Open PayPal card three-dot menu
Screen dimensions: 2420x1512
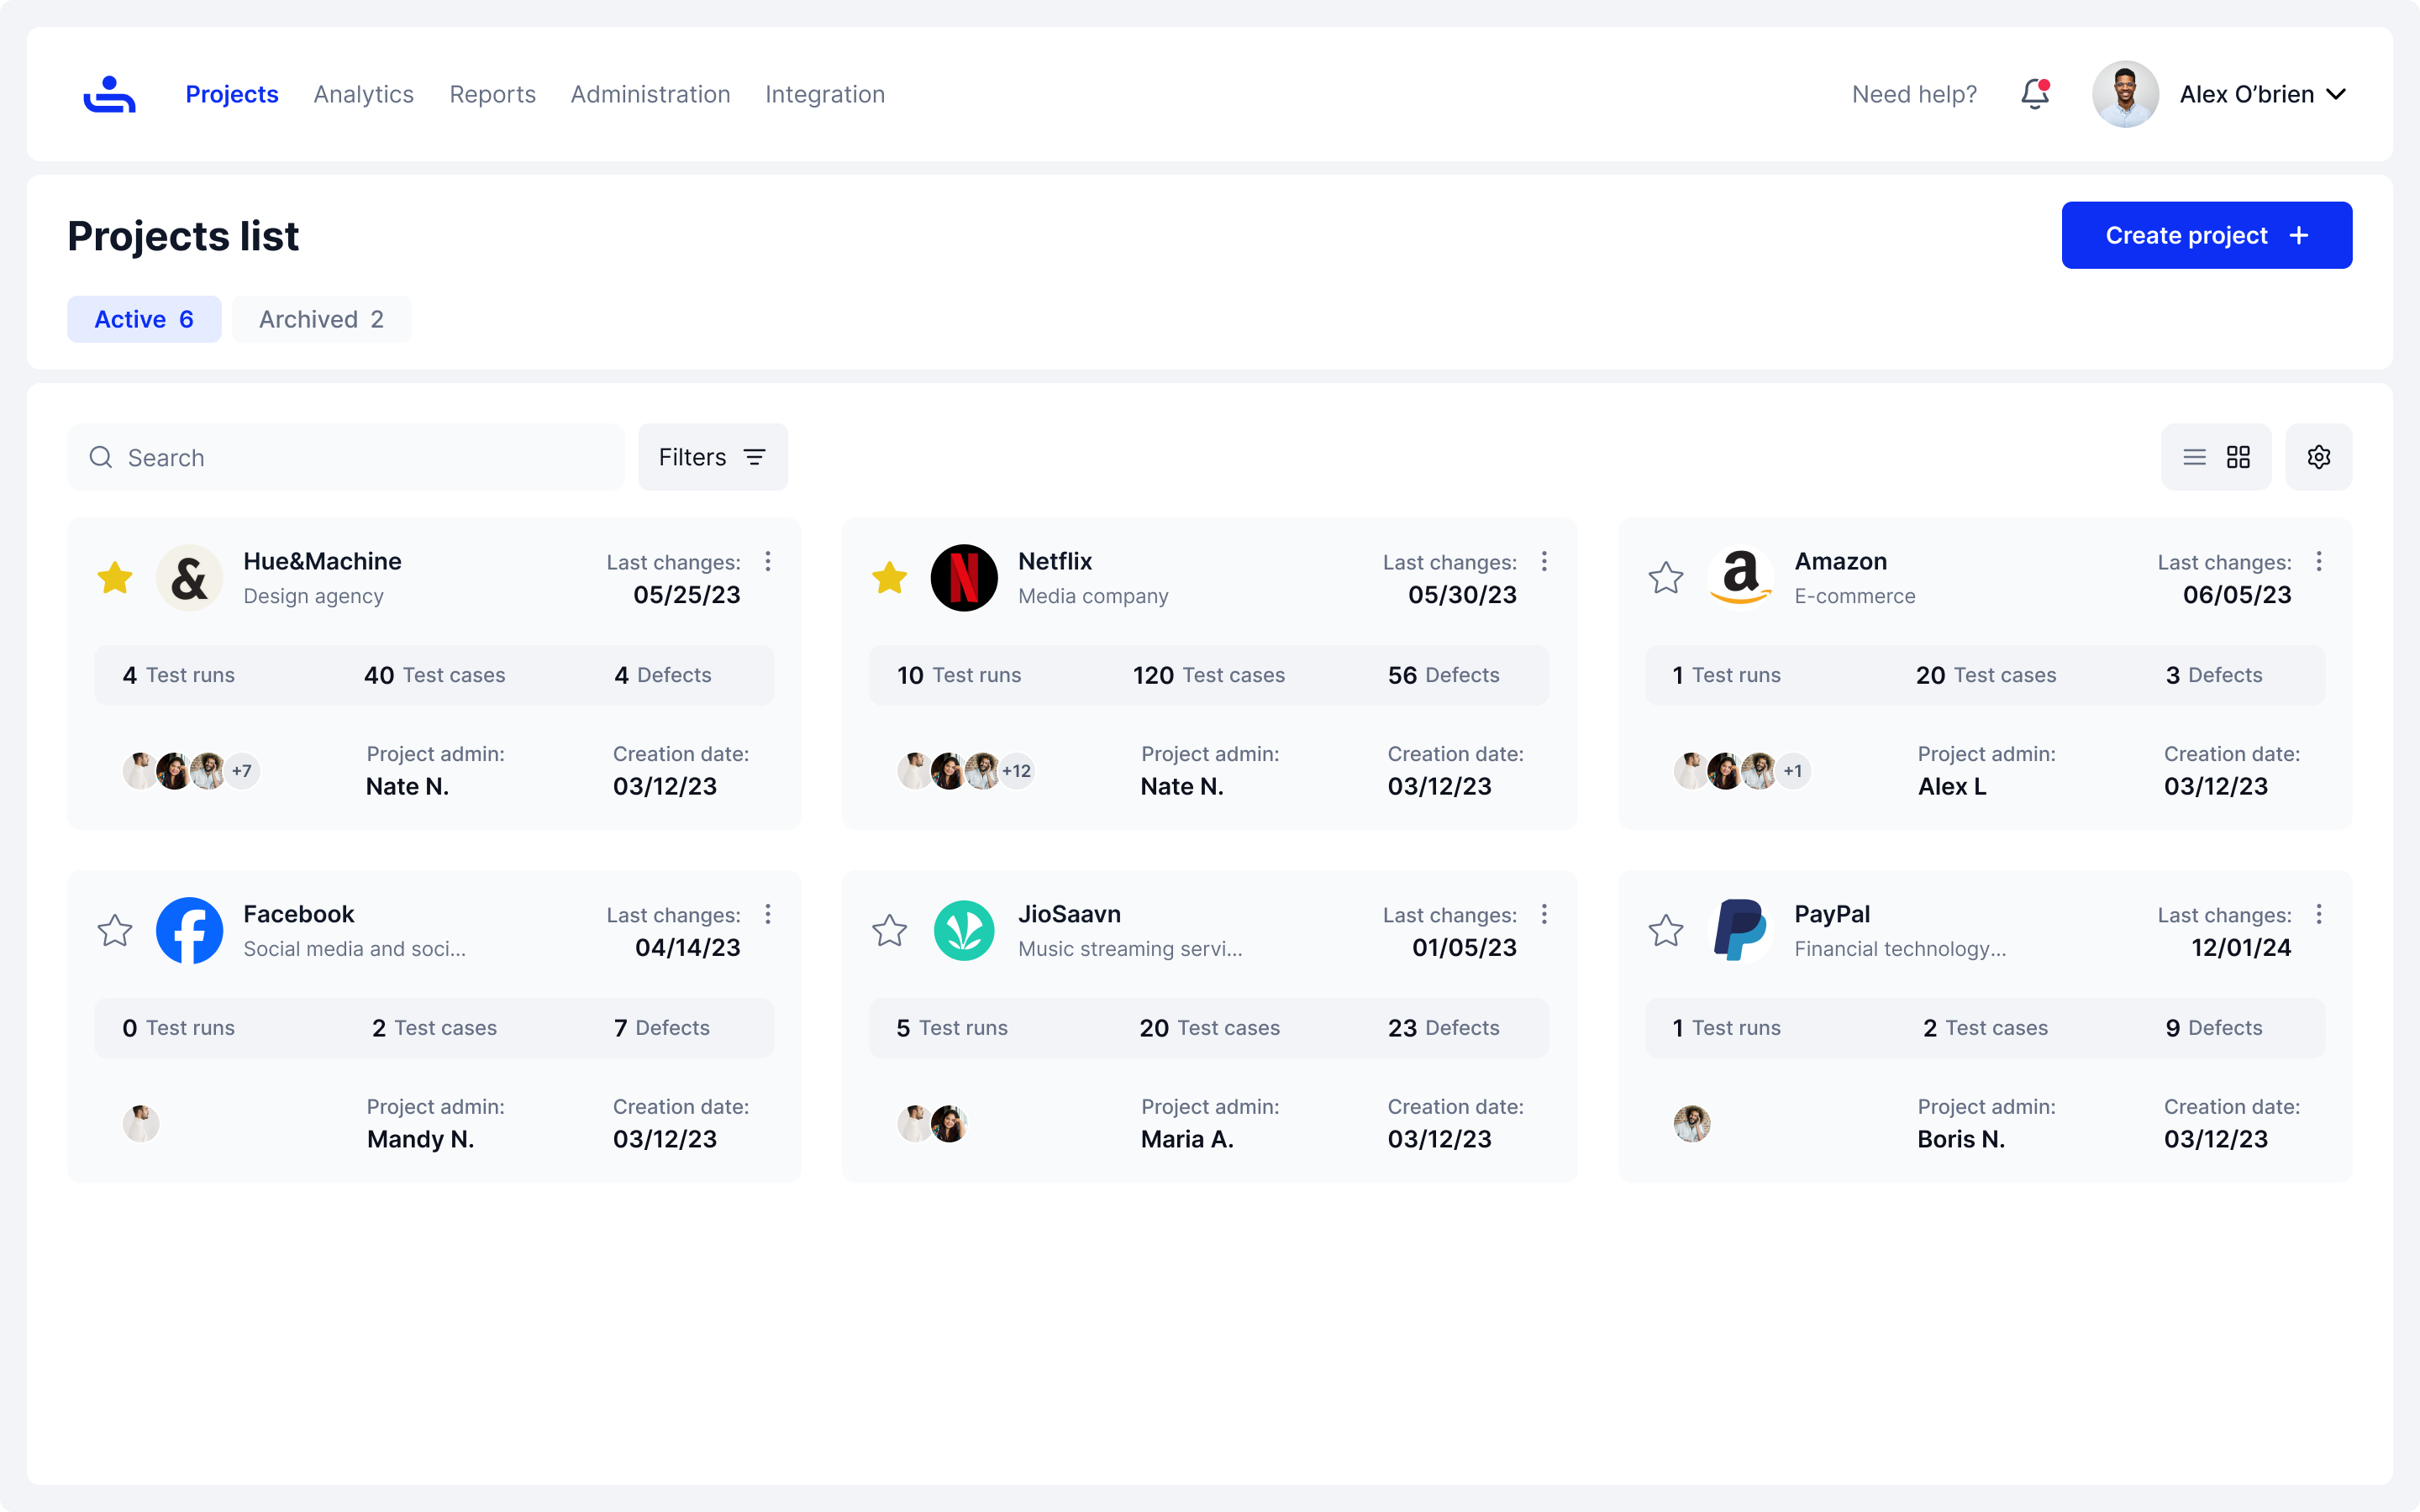click(x=2318, y=914)
